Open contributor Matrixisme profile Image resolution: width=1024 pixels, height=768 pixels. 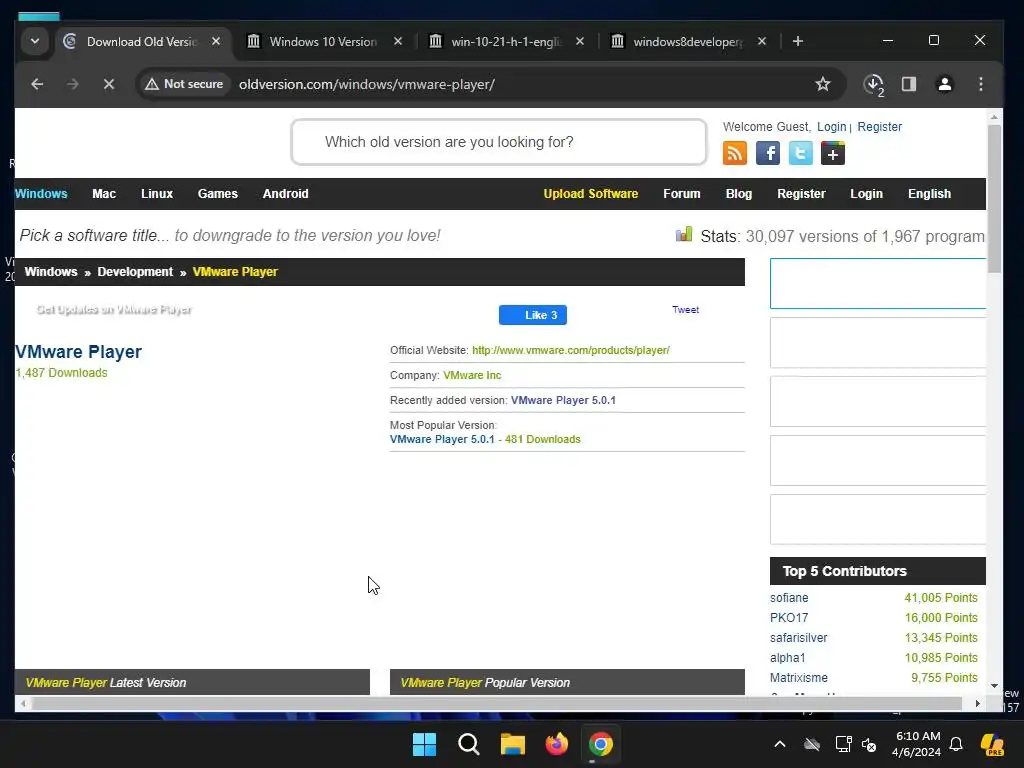[799, 678]
